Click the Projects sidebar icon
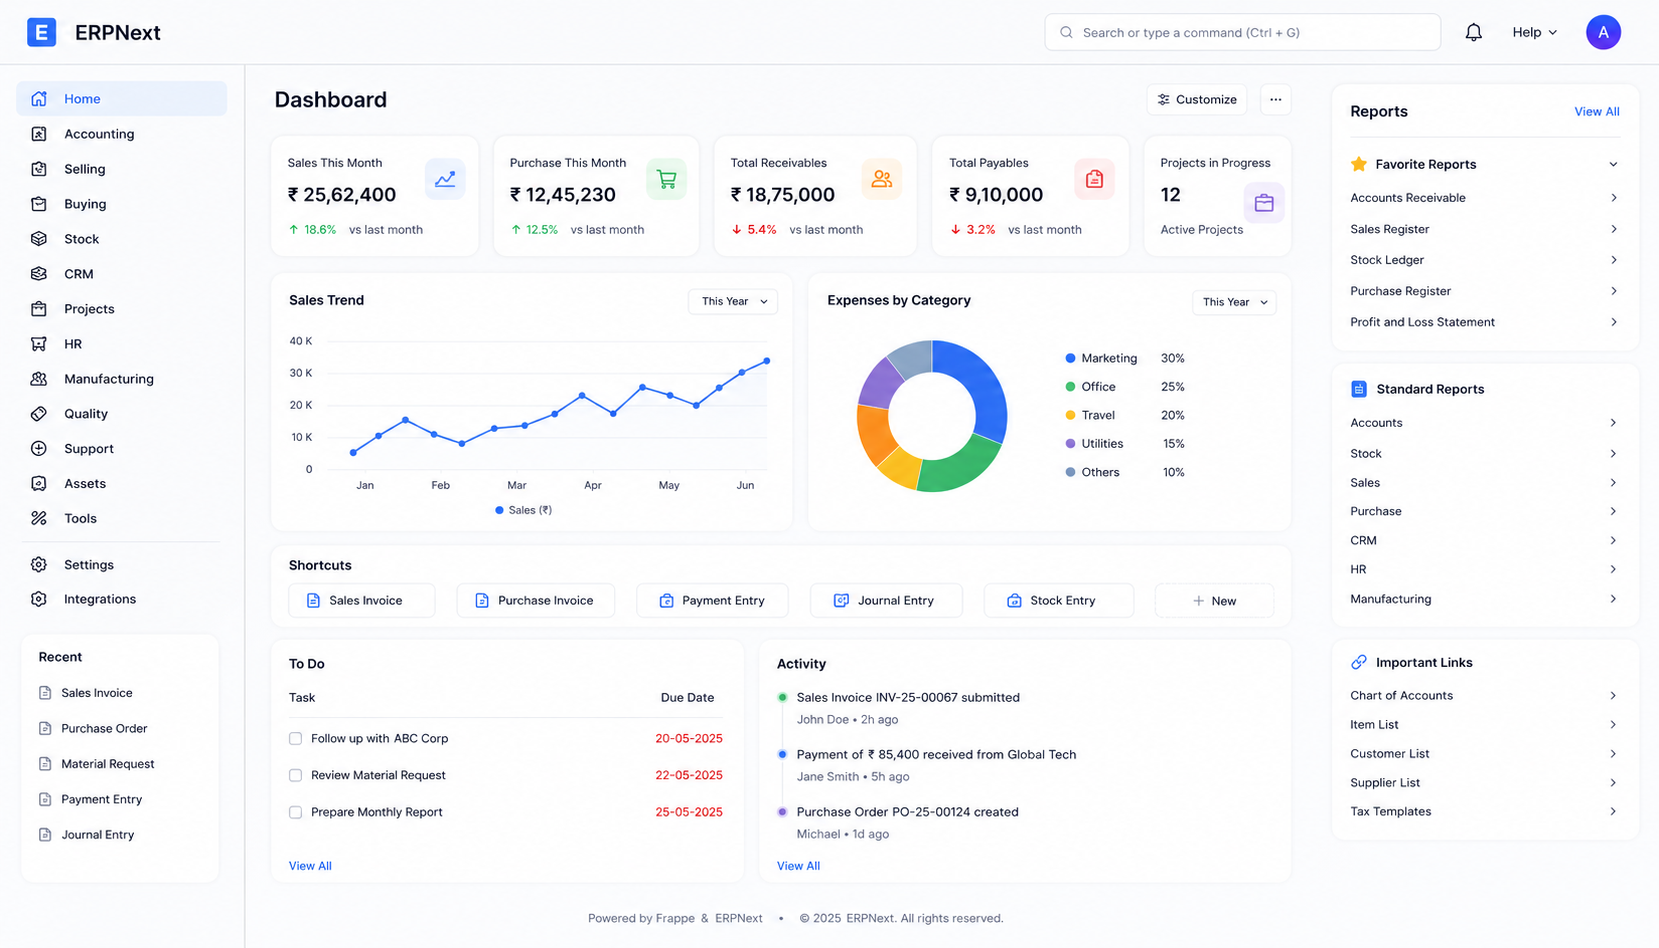This screenshot has height=948, width=1659. pyautogui.click(x=39, y=309)
